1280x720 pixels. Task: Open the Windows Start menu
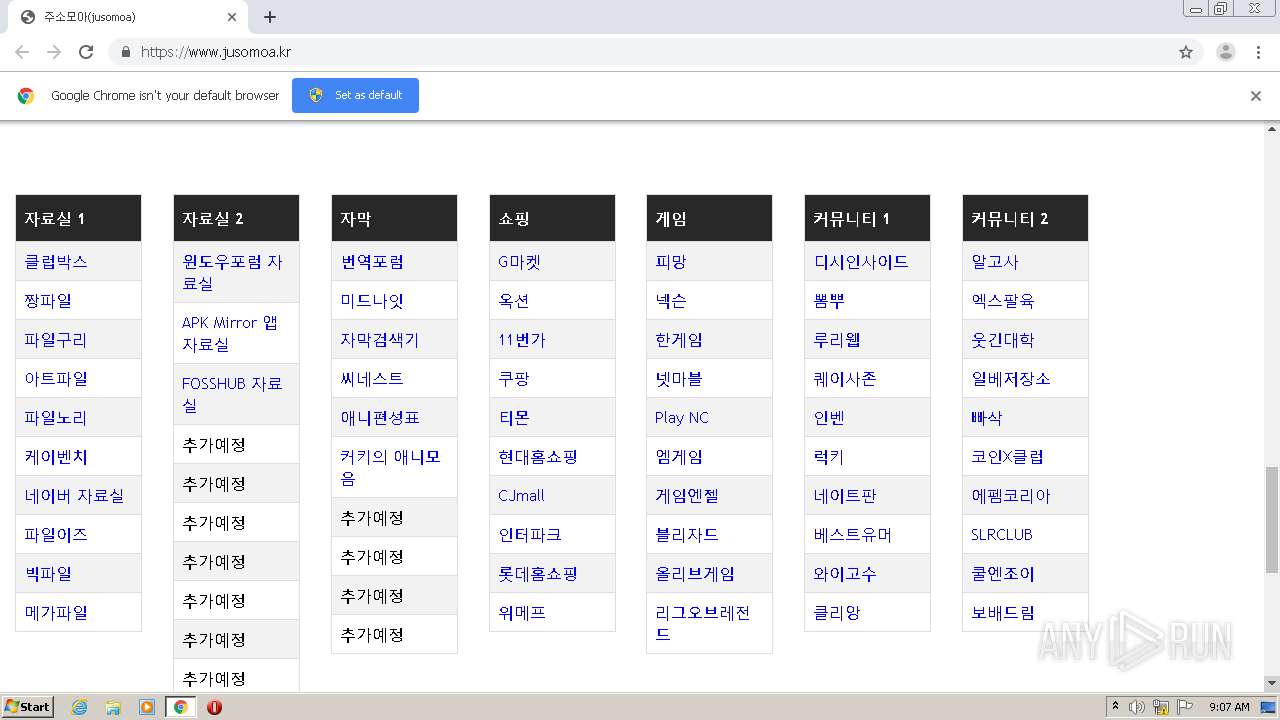28,706
